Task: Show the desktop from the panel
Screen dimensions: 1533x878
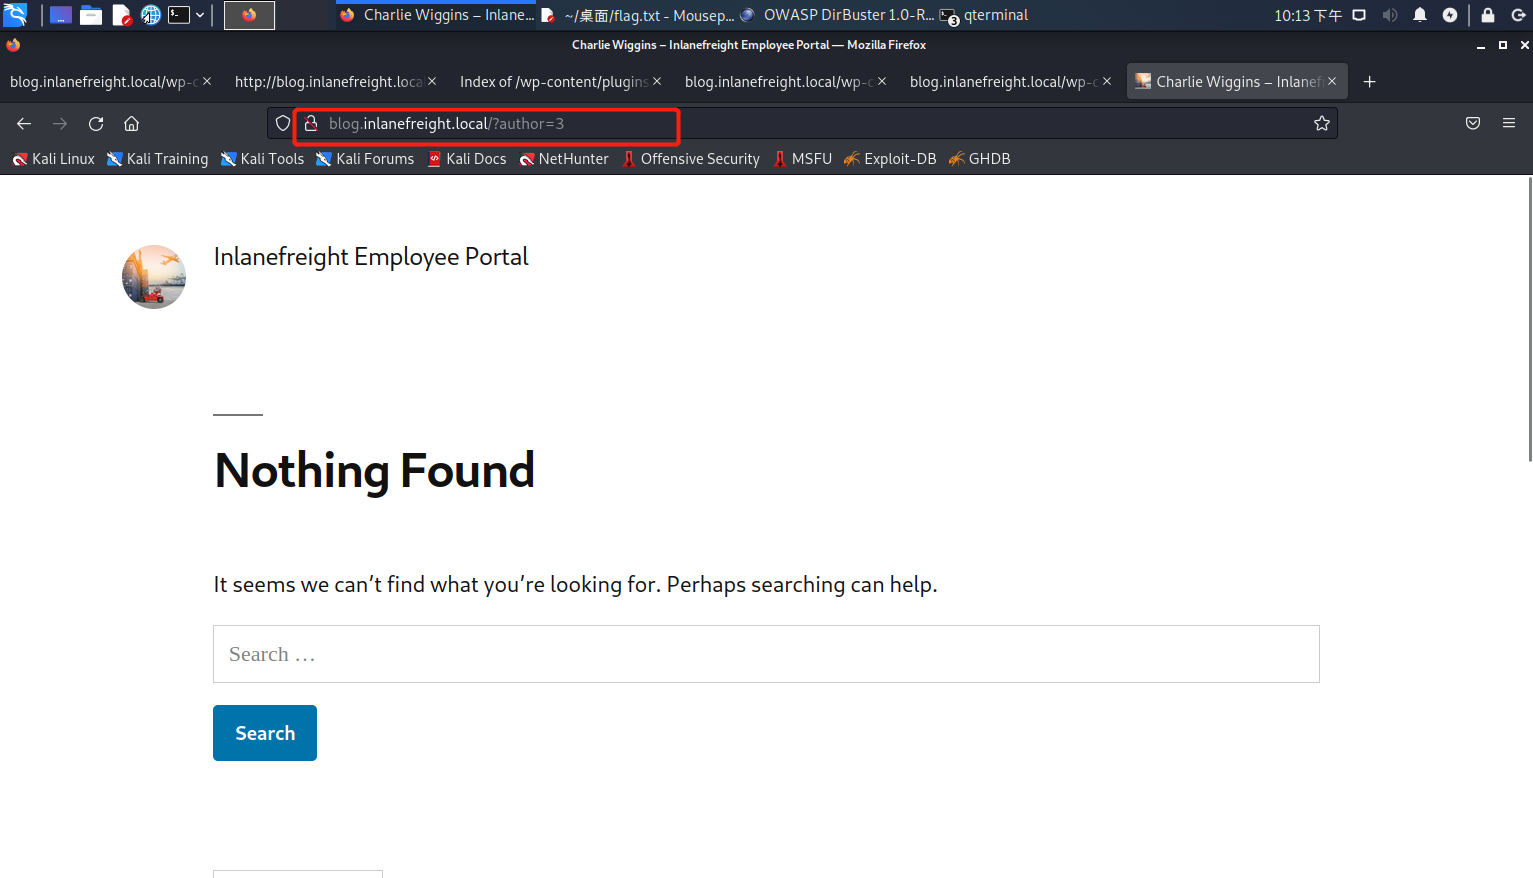Action: (x=61, y=15)
